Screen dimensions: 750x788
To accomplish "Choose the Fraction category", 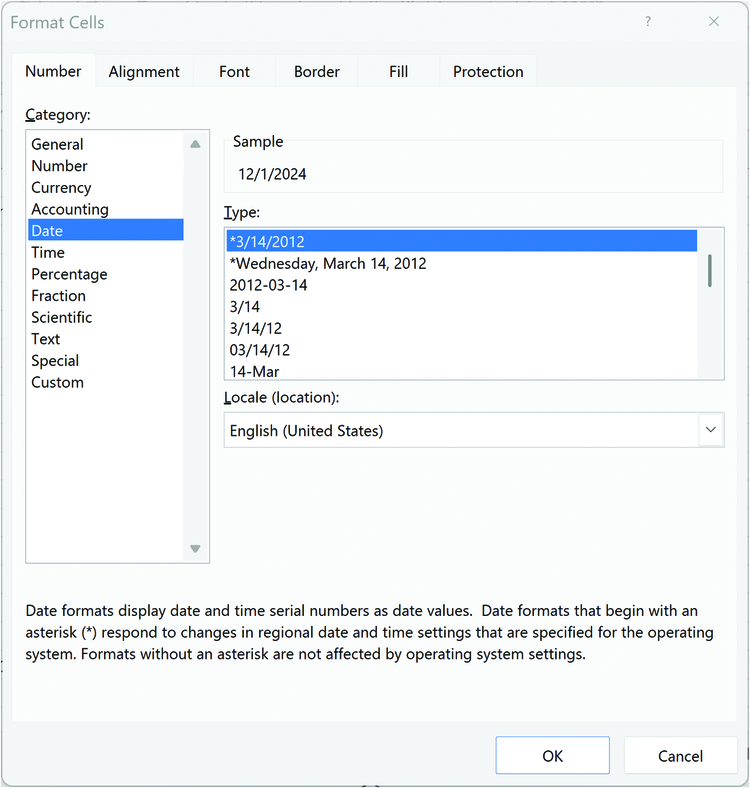I will [106, 296].
